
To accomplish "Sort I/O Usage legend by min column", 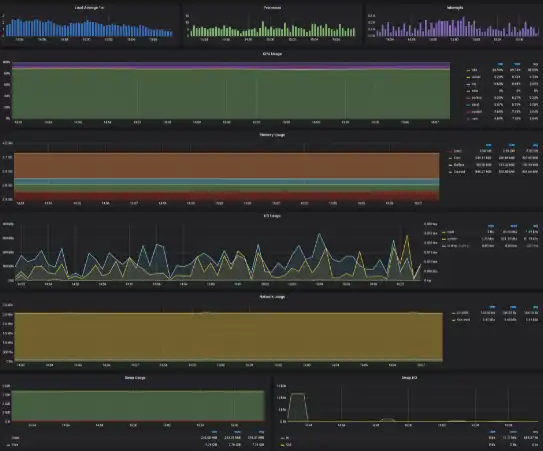I will [x=491, y=226].
